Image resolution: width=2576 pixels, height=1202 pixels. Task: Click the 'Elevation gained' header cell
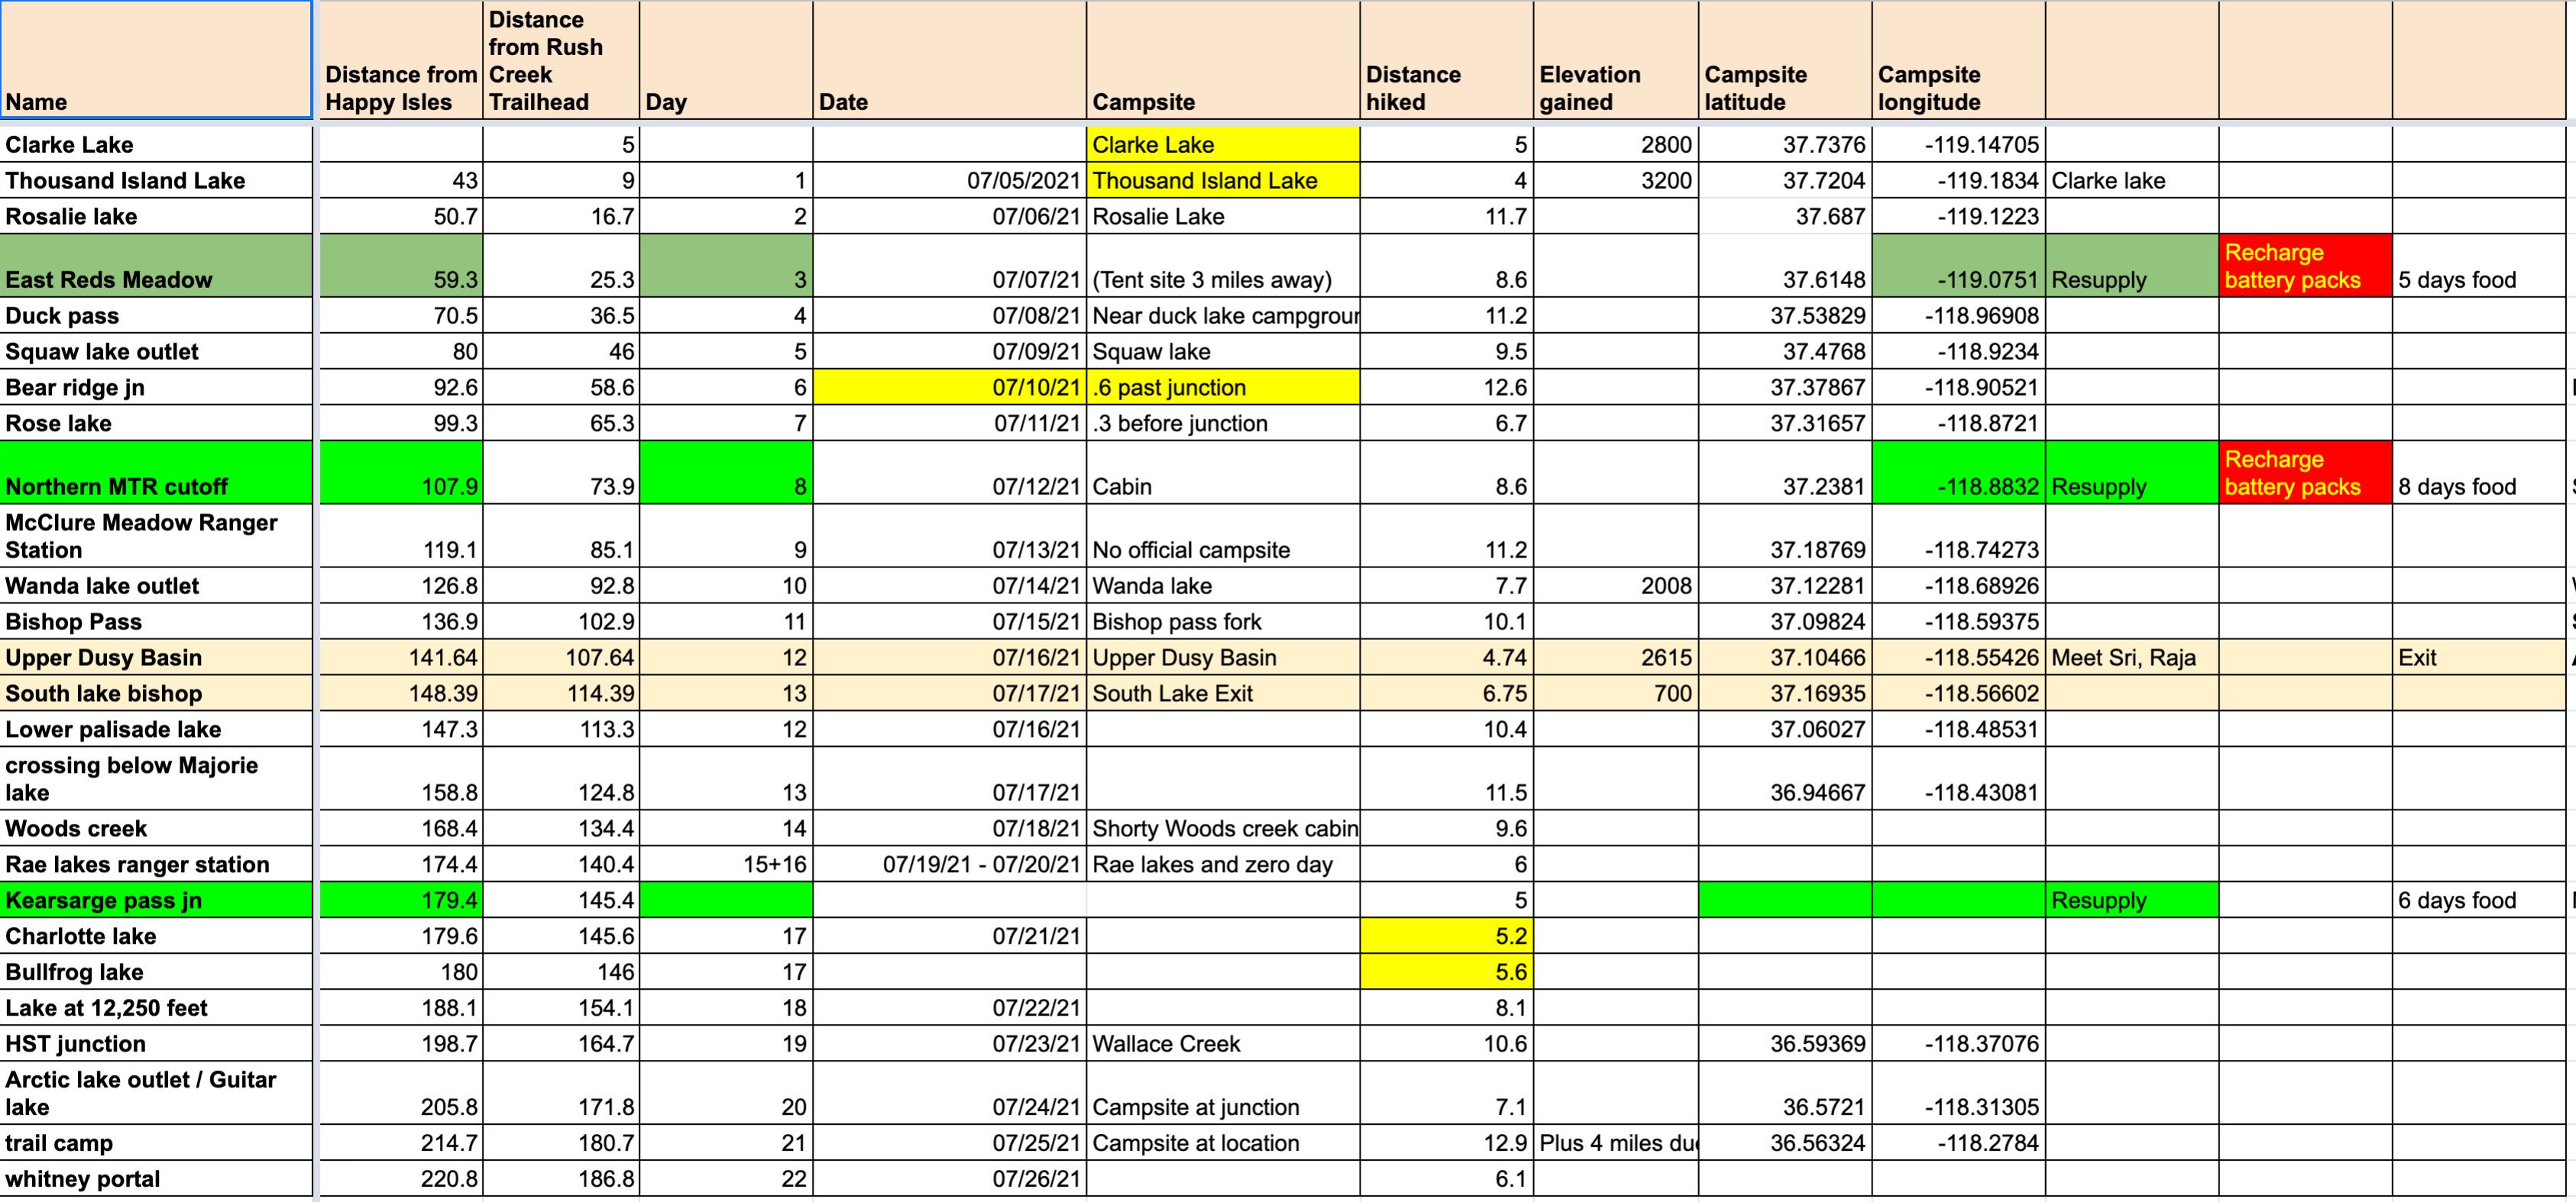[x=1616, y=60]
